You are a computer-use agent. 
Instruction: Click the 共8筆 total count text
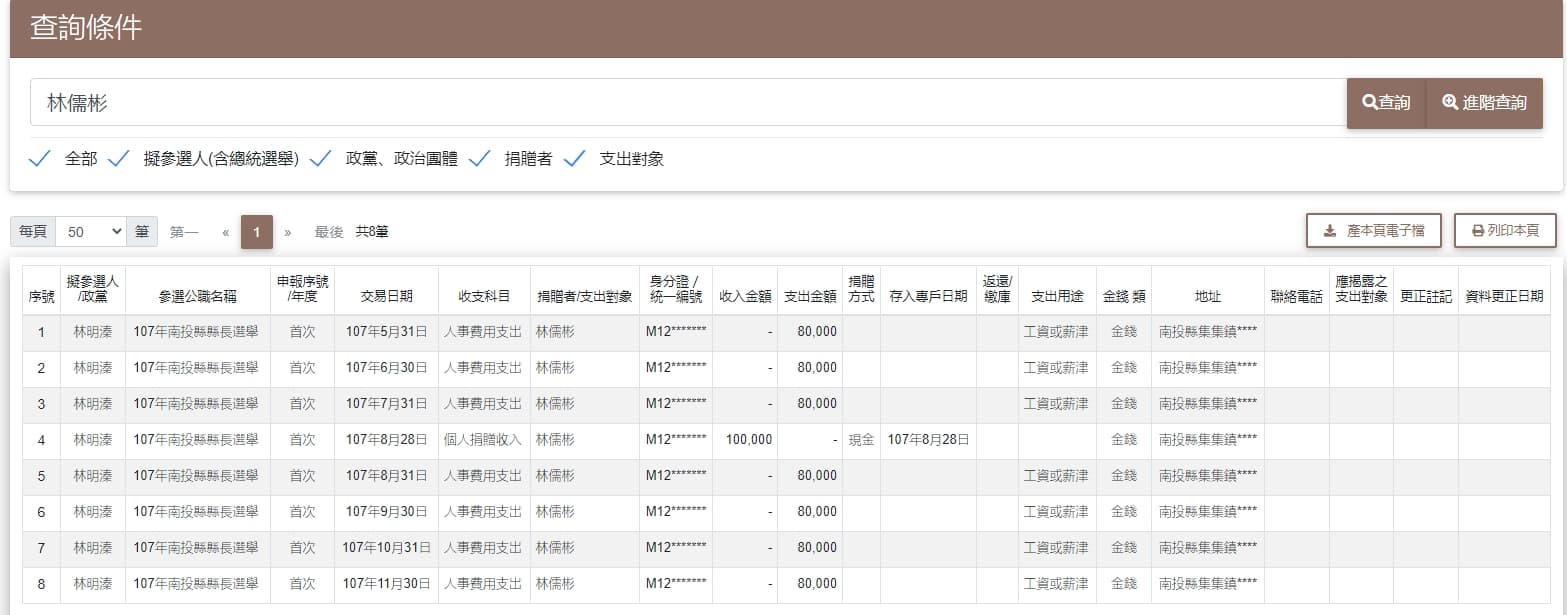tap(372, 232)
